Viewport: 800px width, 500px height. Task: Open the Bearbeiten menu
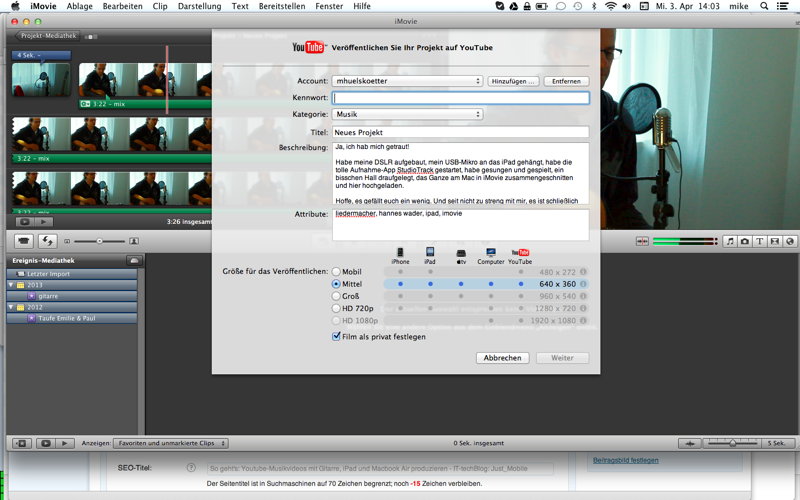tap(121, 6)
